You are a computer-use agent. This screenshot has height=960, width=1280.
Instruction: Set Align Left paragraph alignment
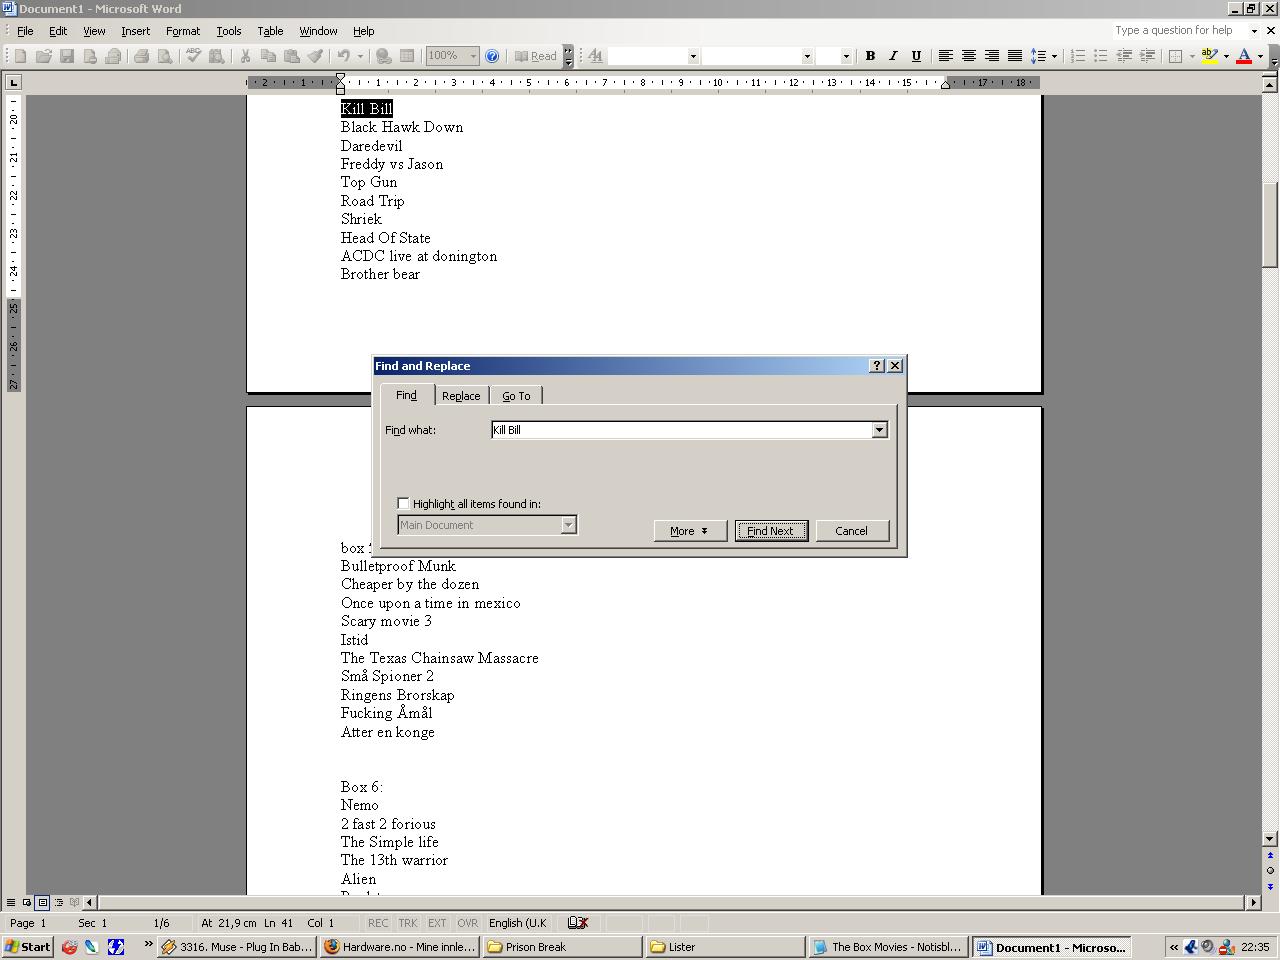945,56
